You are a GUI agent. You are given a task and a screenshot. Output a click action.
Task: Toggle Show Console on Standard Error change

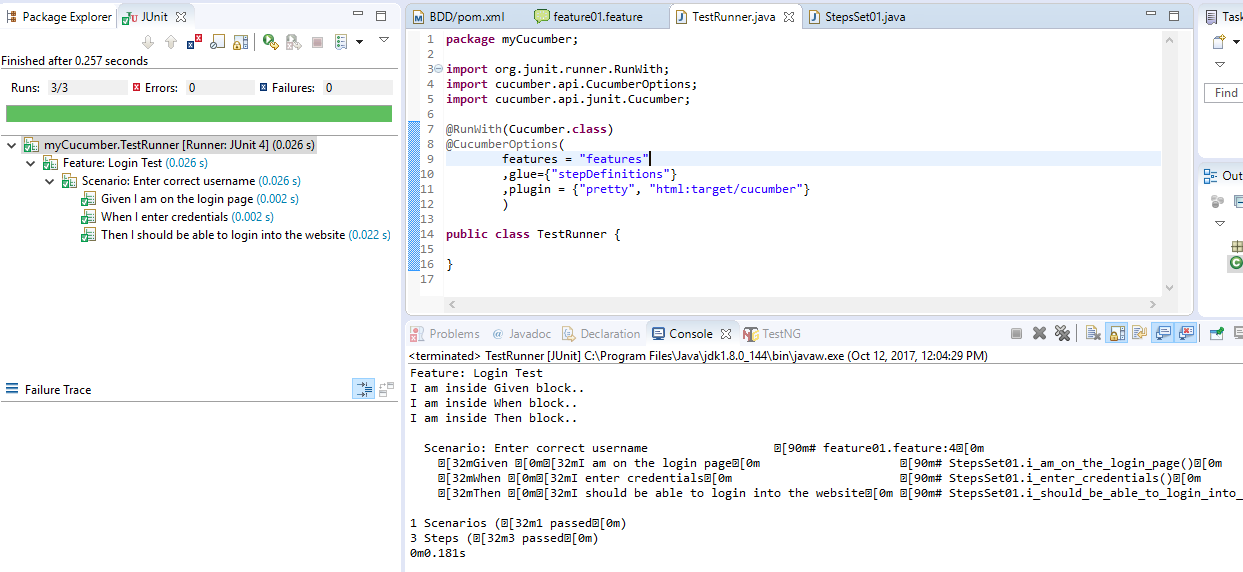(1186, 333)
